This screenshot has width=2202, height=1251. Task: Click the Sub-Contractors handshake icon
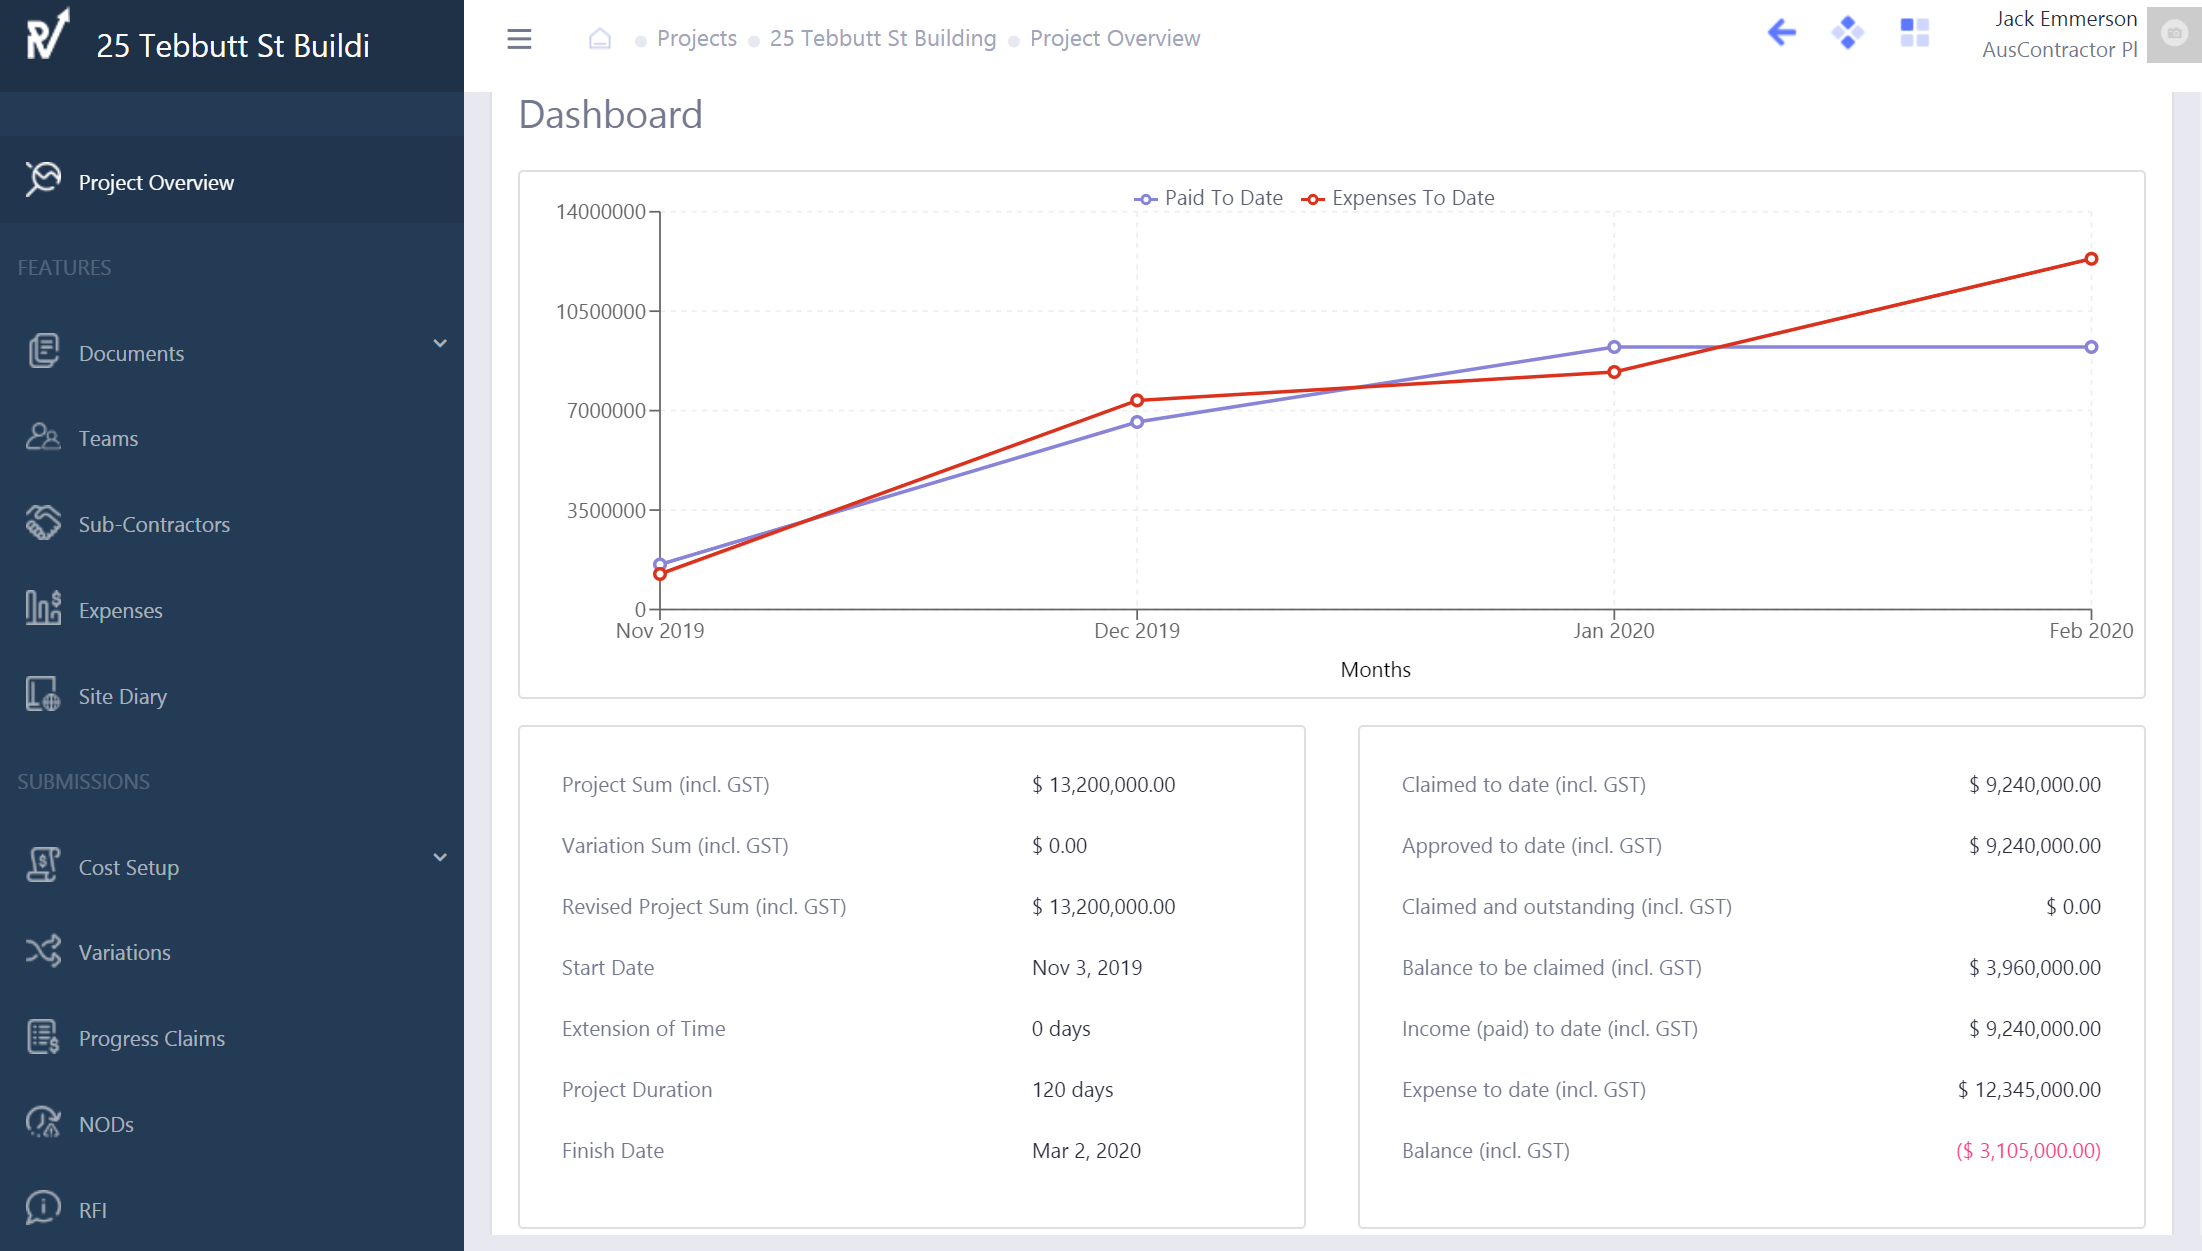42,523
